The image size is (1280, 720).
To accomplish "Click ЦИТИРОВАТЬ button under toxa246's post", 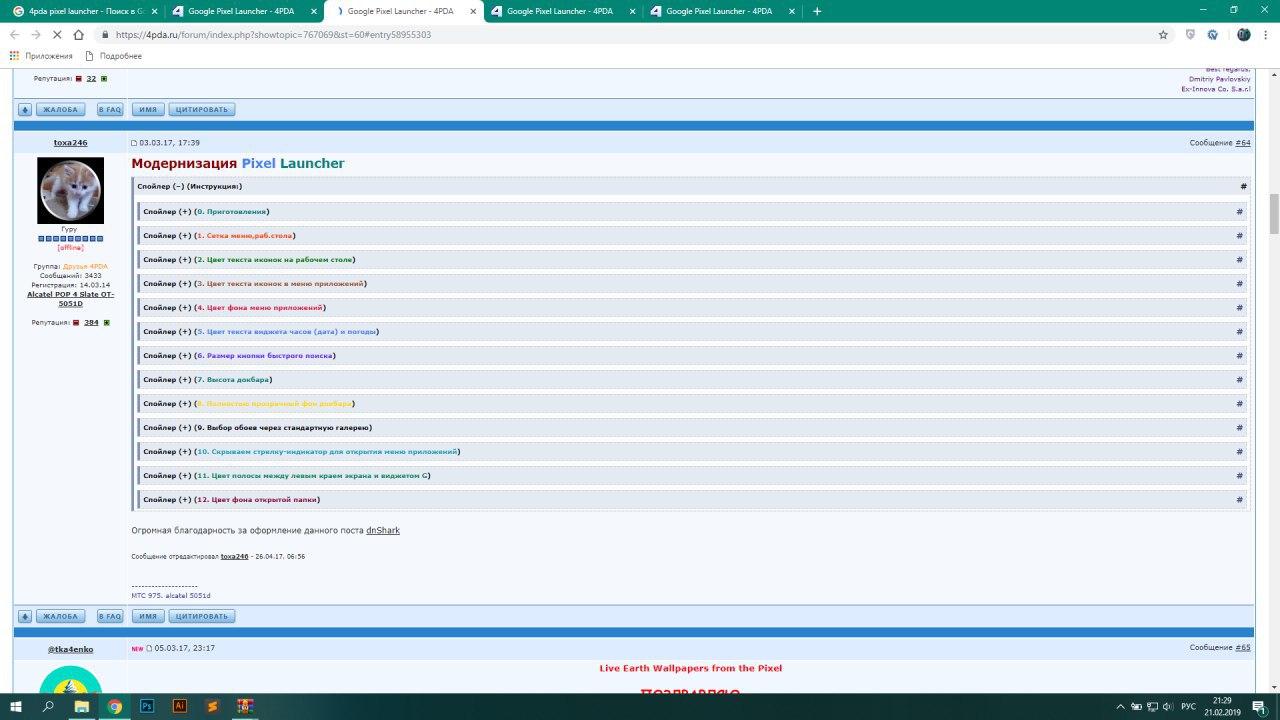I will coord(202,617).
